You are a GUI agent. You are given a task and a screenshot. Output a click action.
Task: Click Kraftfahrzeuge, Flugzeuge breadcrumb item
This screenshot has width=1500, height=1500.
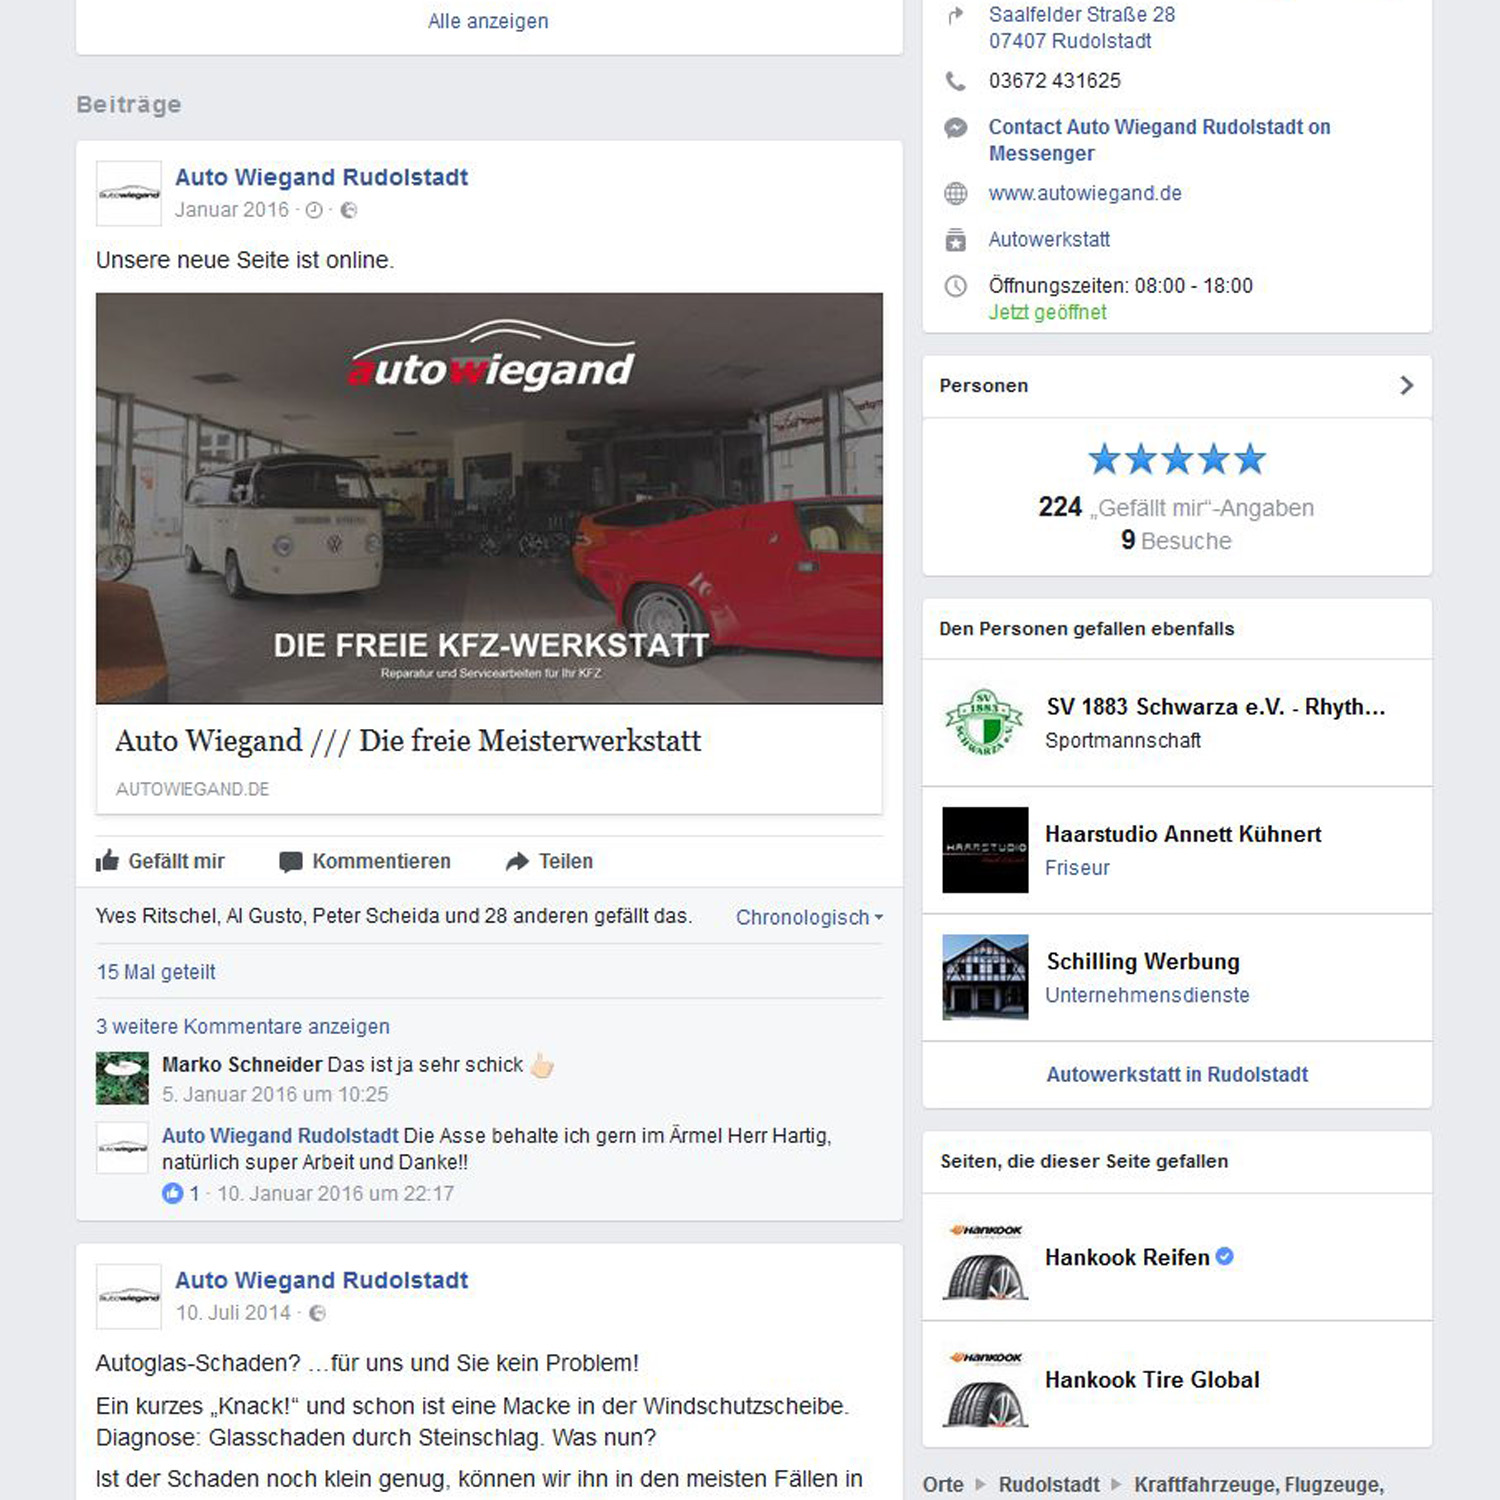(x=1259, y=1485)
